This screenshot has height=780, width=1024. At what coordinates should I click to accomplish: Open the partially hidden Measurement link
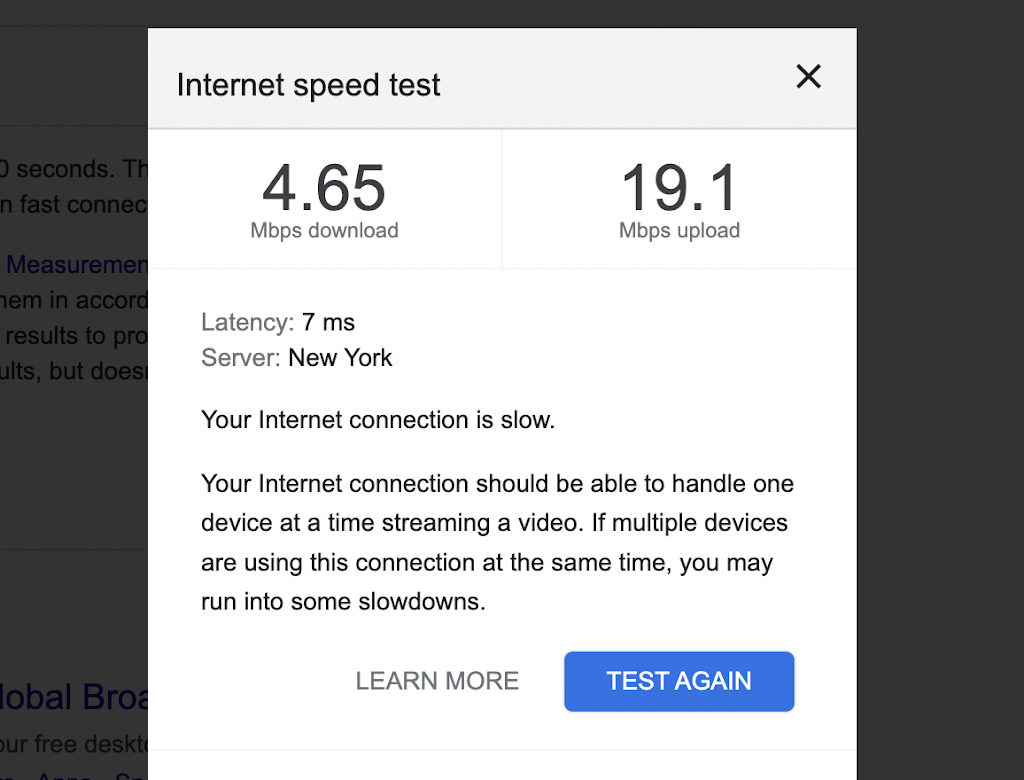[x=77, y=265]
